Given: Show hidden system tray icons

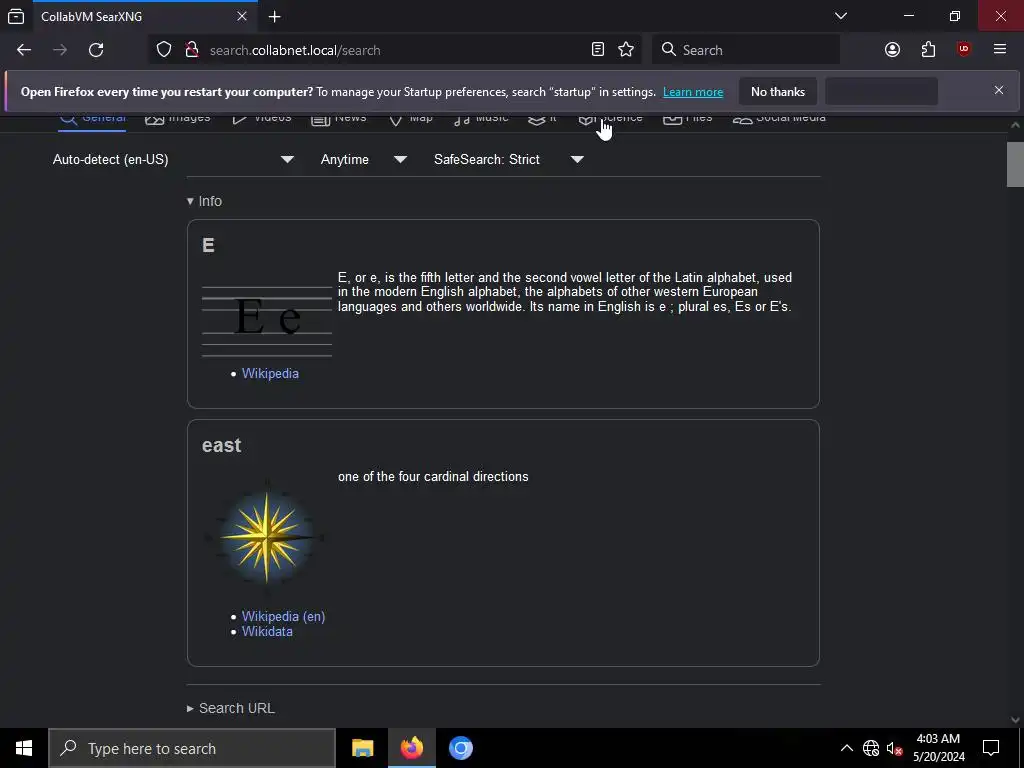Looking at the screenshot, I should click(x=846, y=748).
